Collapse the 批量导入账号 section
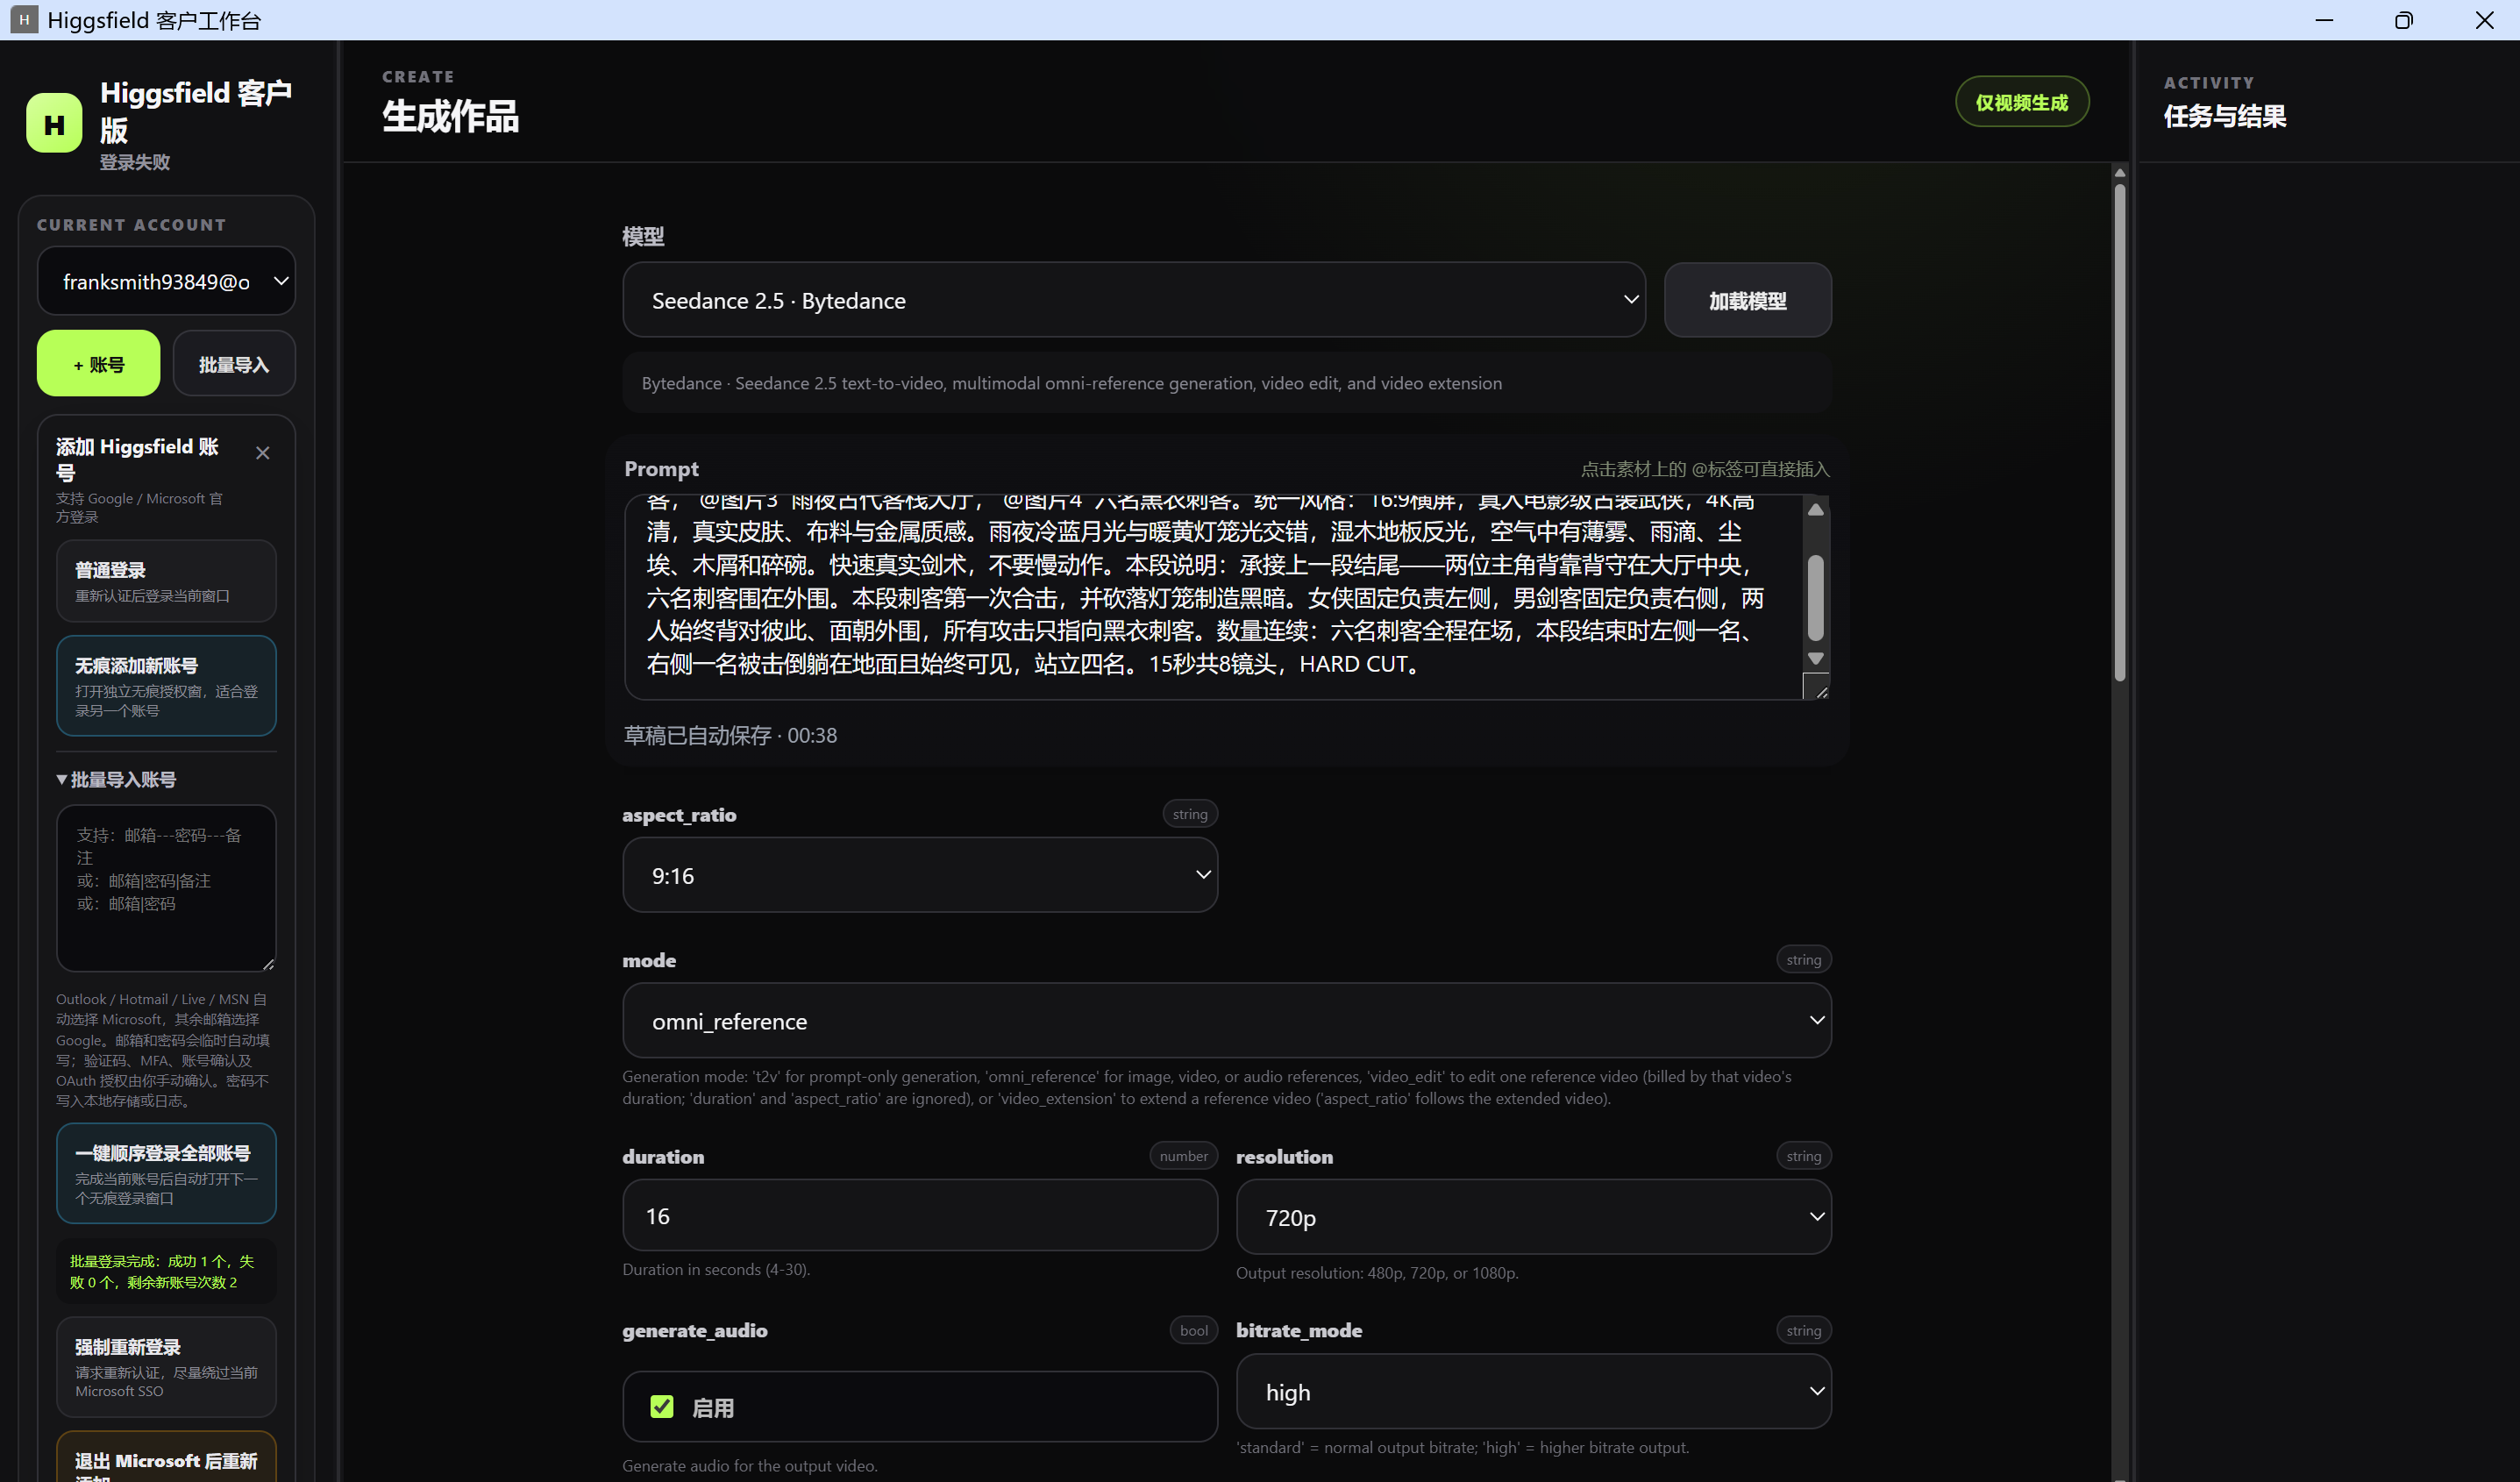Screen dimensions: 2520x1482 116,779
